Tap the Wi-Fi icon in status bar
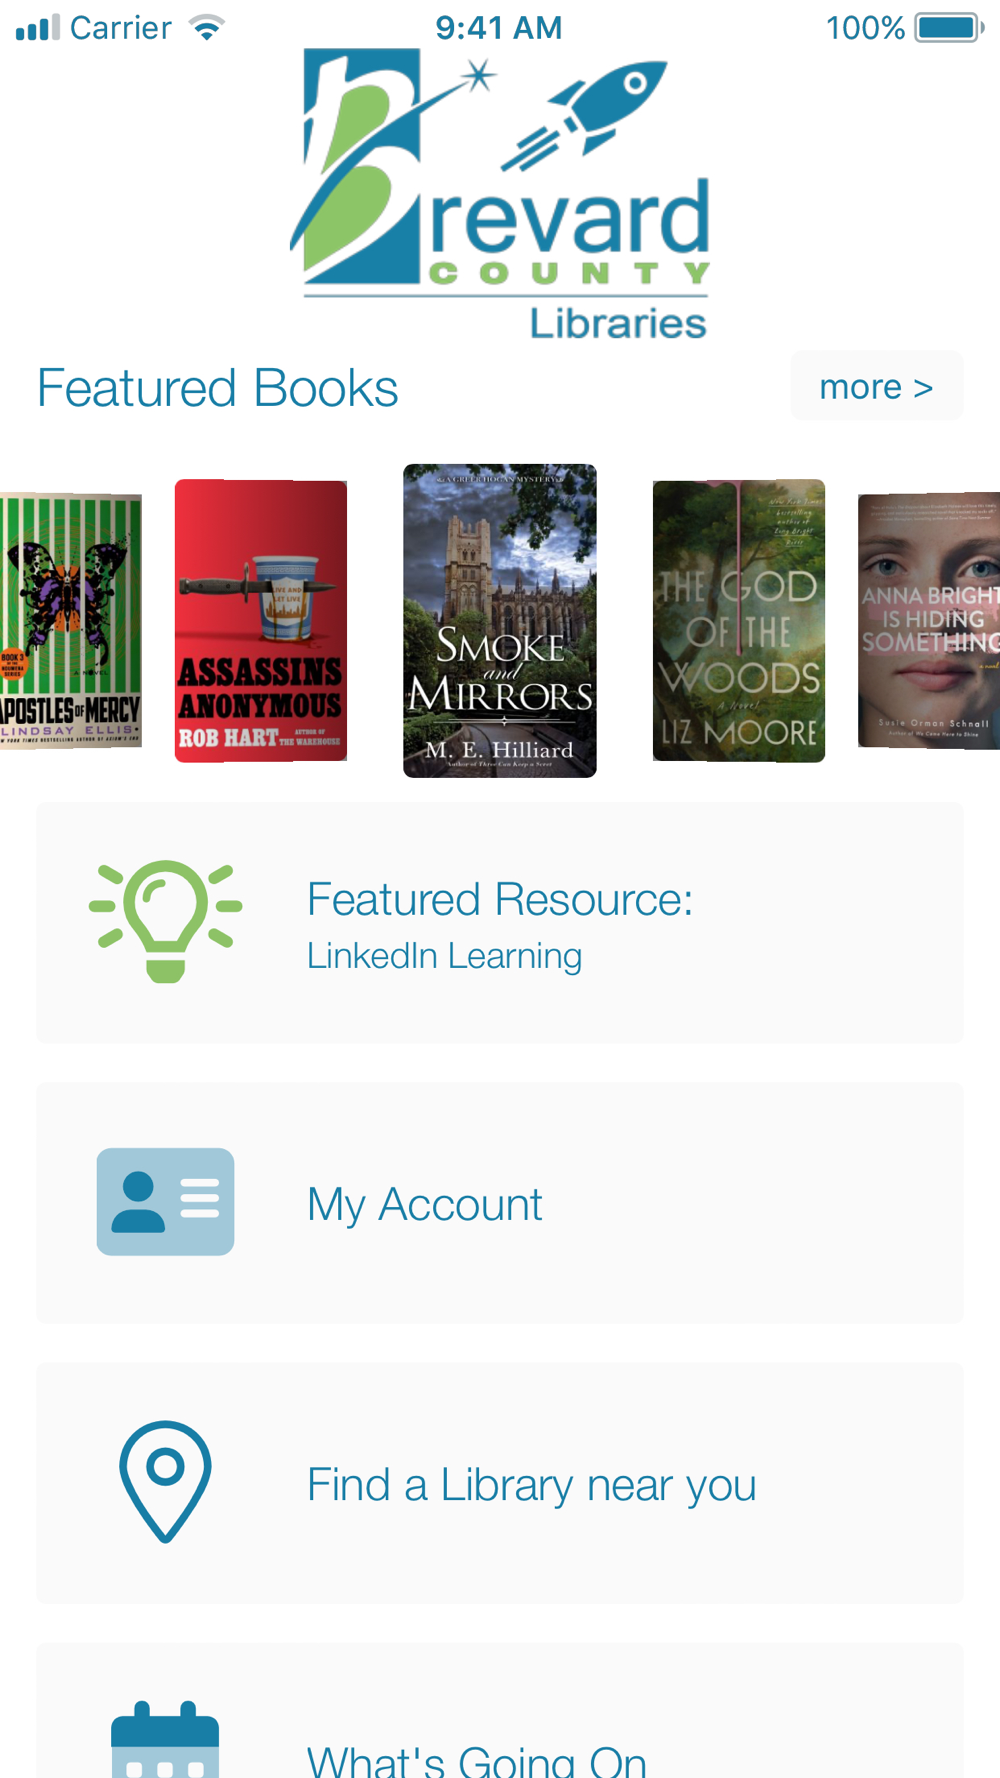 [207, 28]
